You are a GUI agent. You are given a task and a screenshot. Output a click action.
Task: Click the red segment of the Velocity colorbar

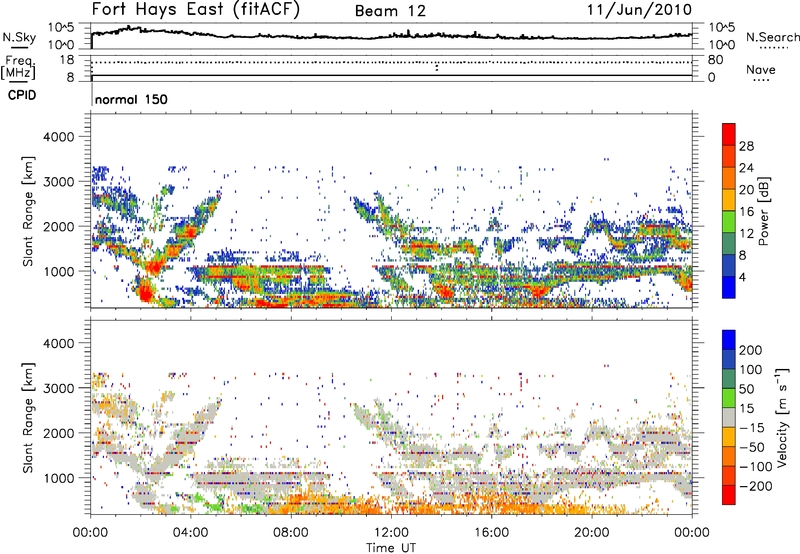(729, 495)
